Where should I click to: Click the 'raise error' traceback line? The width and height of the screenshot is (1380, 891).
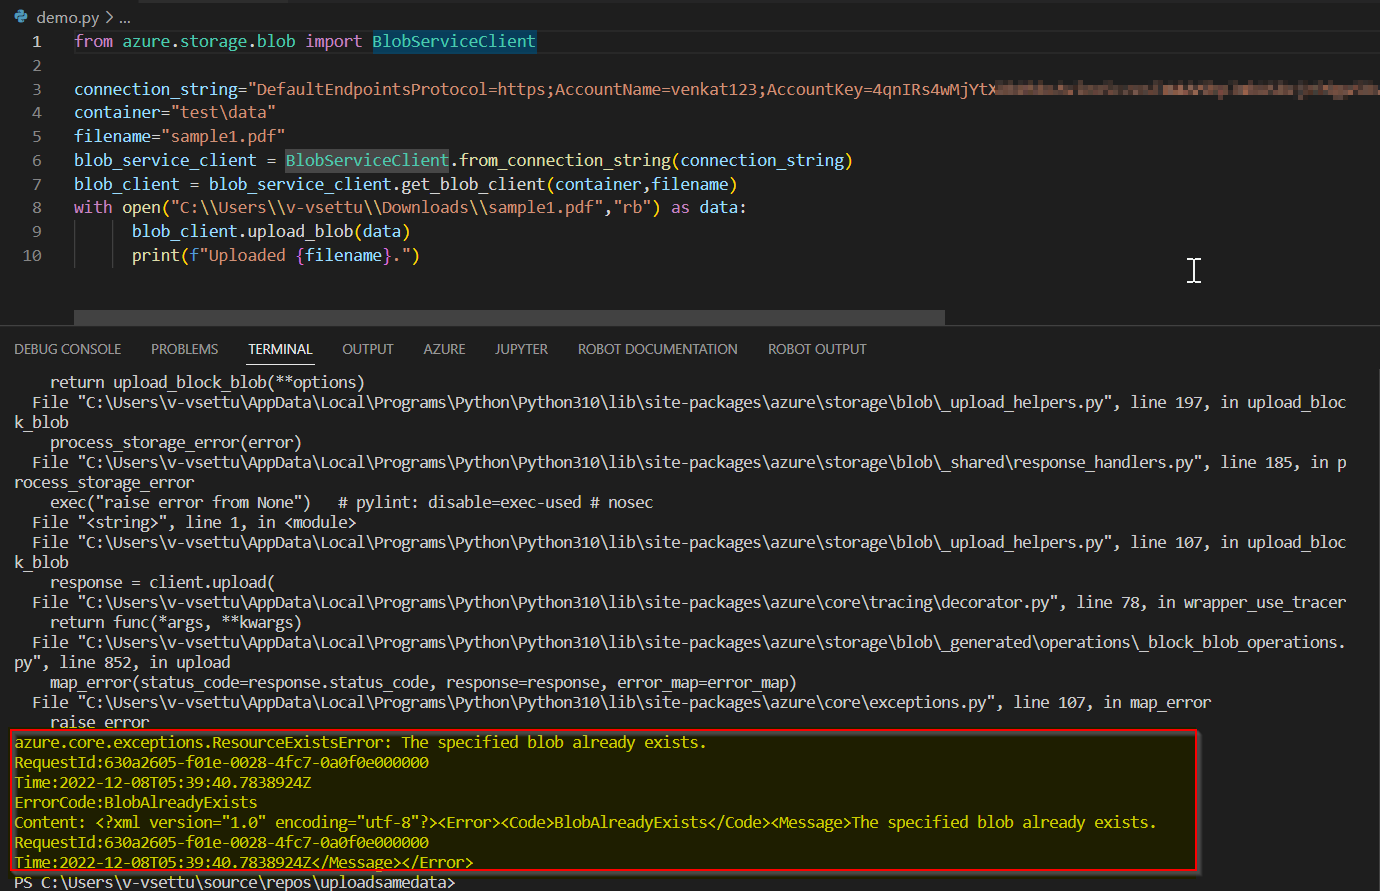99,722
